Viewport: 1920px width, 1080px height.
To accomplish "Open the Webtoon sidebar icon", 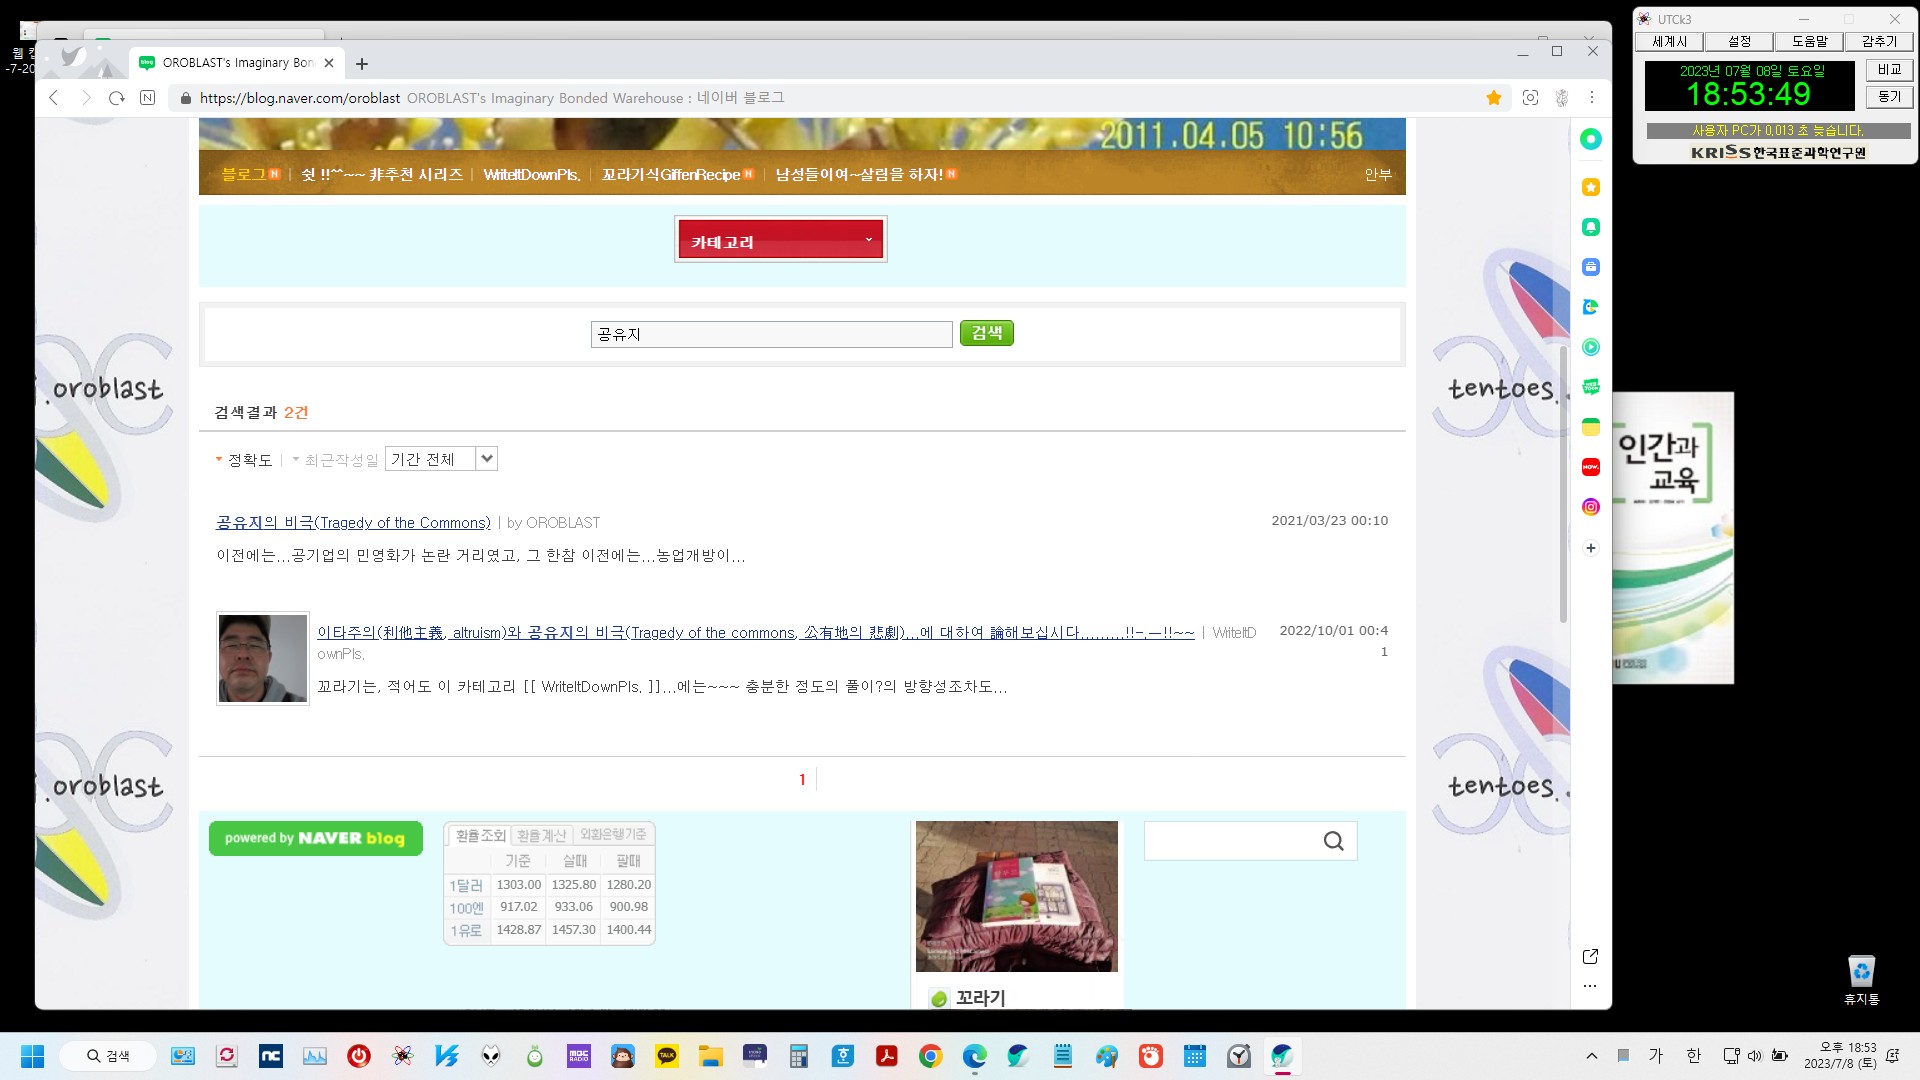I will pyautogui.click(x=1590, y=387).
